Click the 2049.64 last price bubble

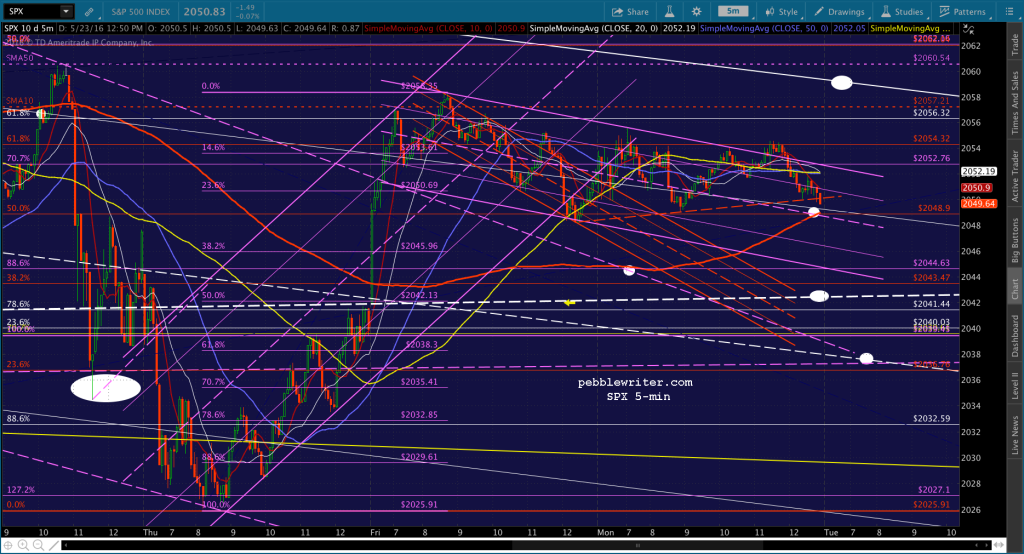pos(979,204)
